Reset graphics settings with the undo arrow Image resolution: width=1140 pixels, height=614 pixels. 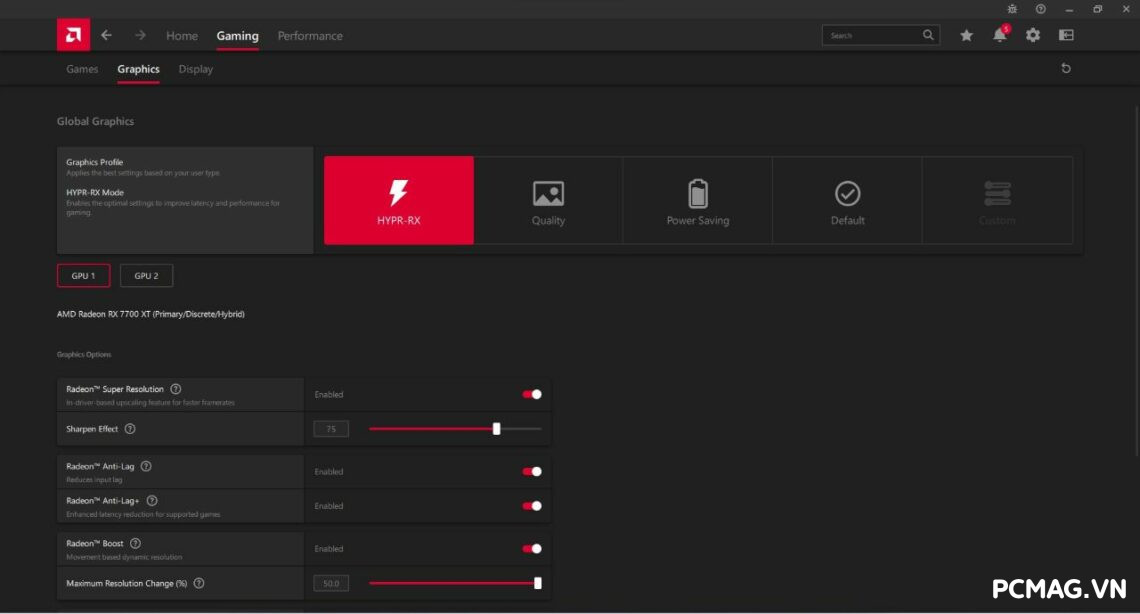click(x=1066, y=68)
